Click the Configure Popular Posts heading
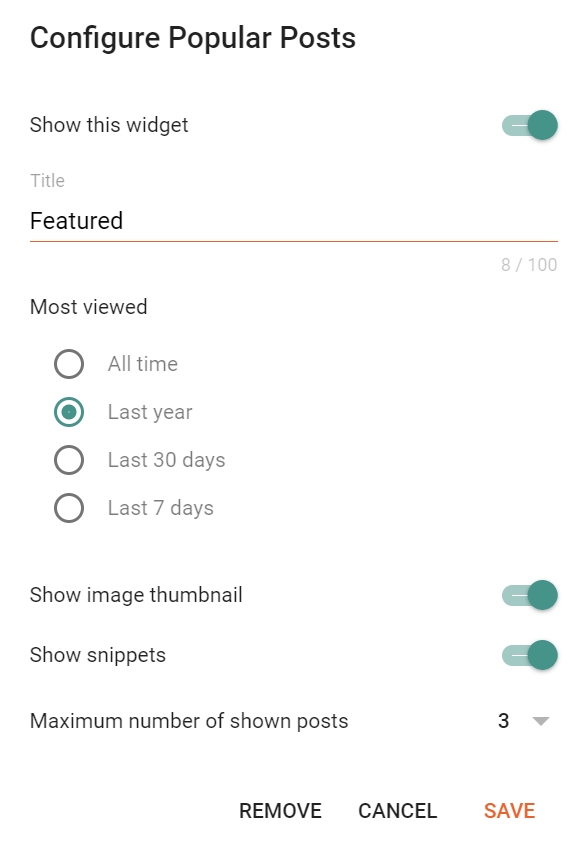Viewport: 585px width, 846px height. click(193, 38)
